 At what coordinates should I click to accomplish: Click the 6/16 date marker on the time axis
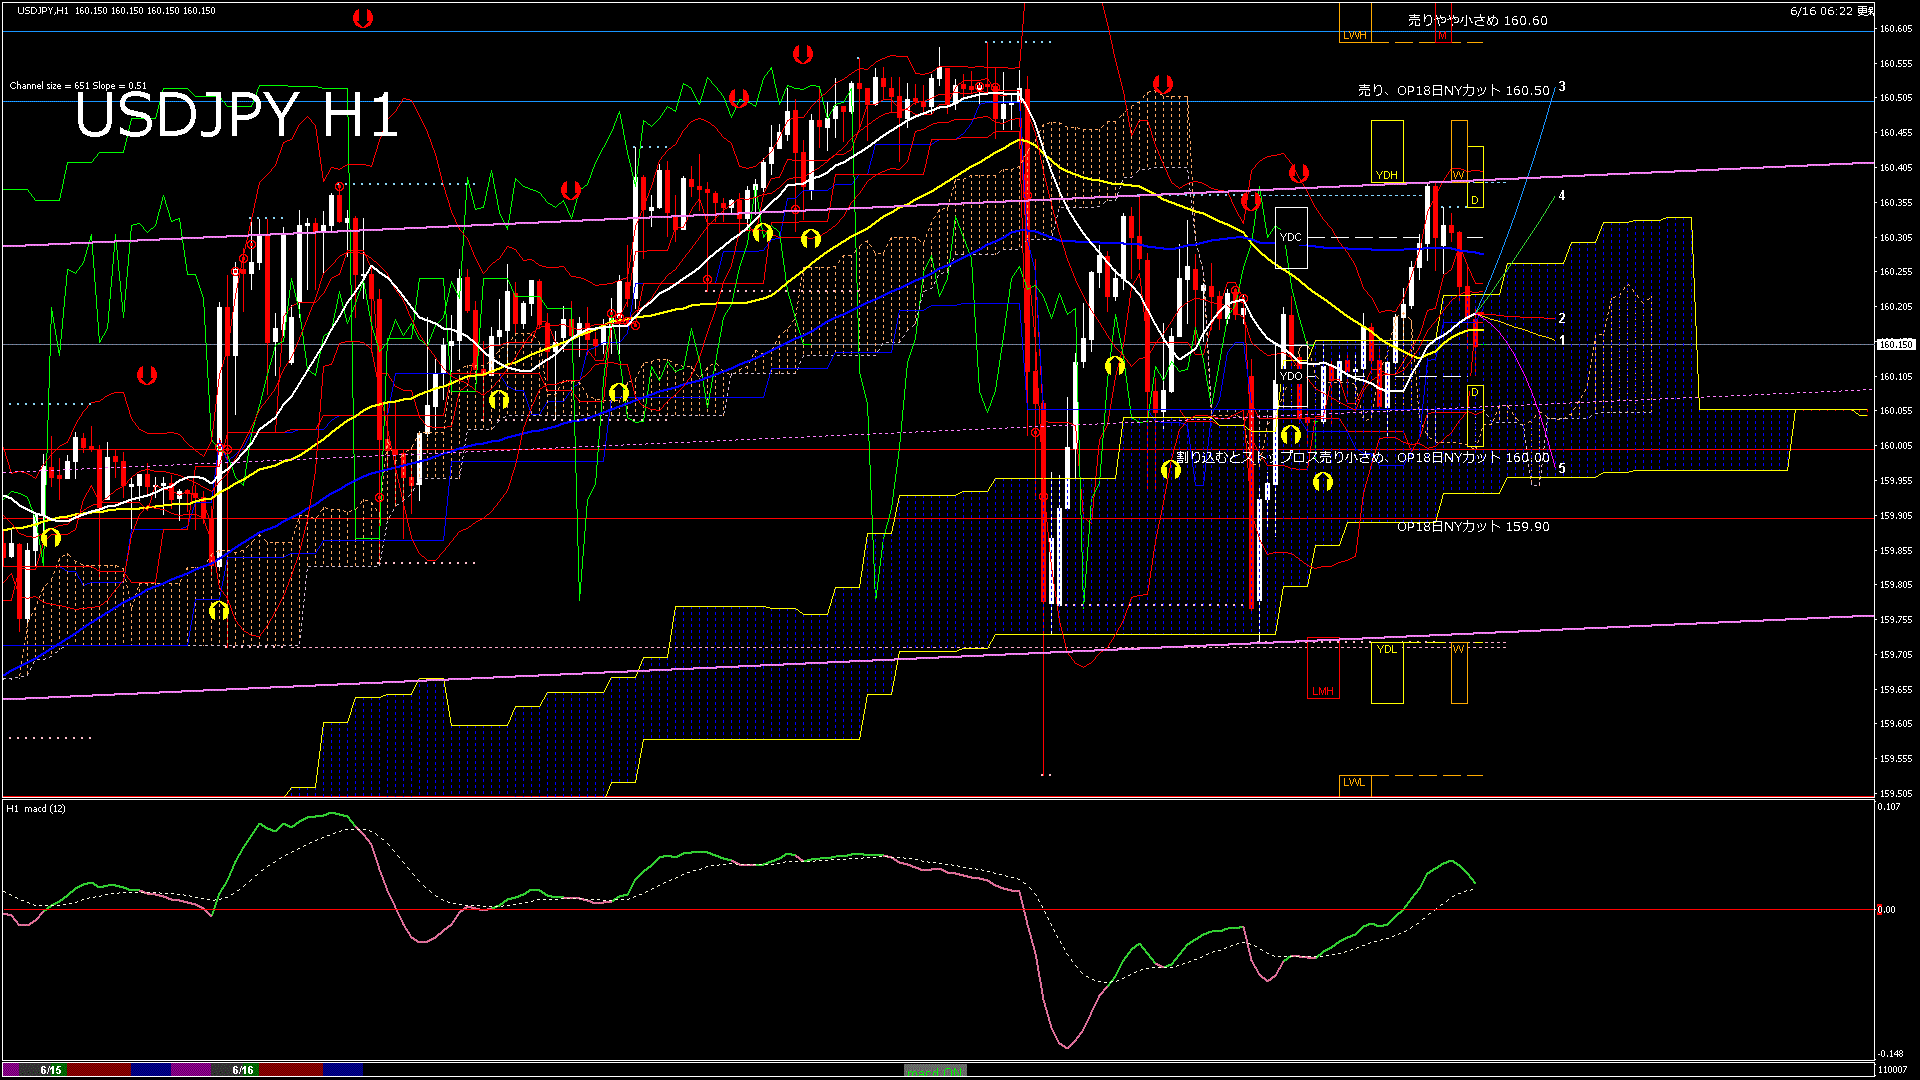[243, 1070]
